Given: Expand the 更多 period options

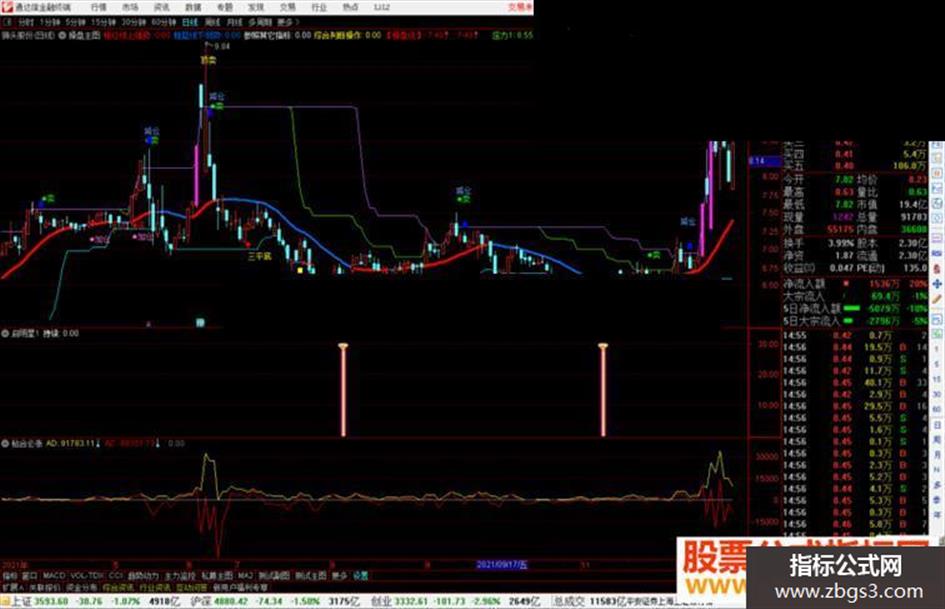Looking at the screenshot, I should coord(286,22).
